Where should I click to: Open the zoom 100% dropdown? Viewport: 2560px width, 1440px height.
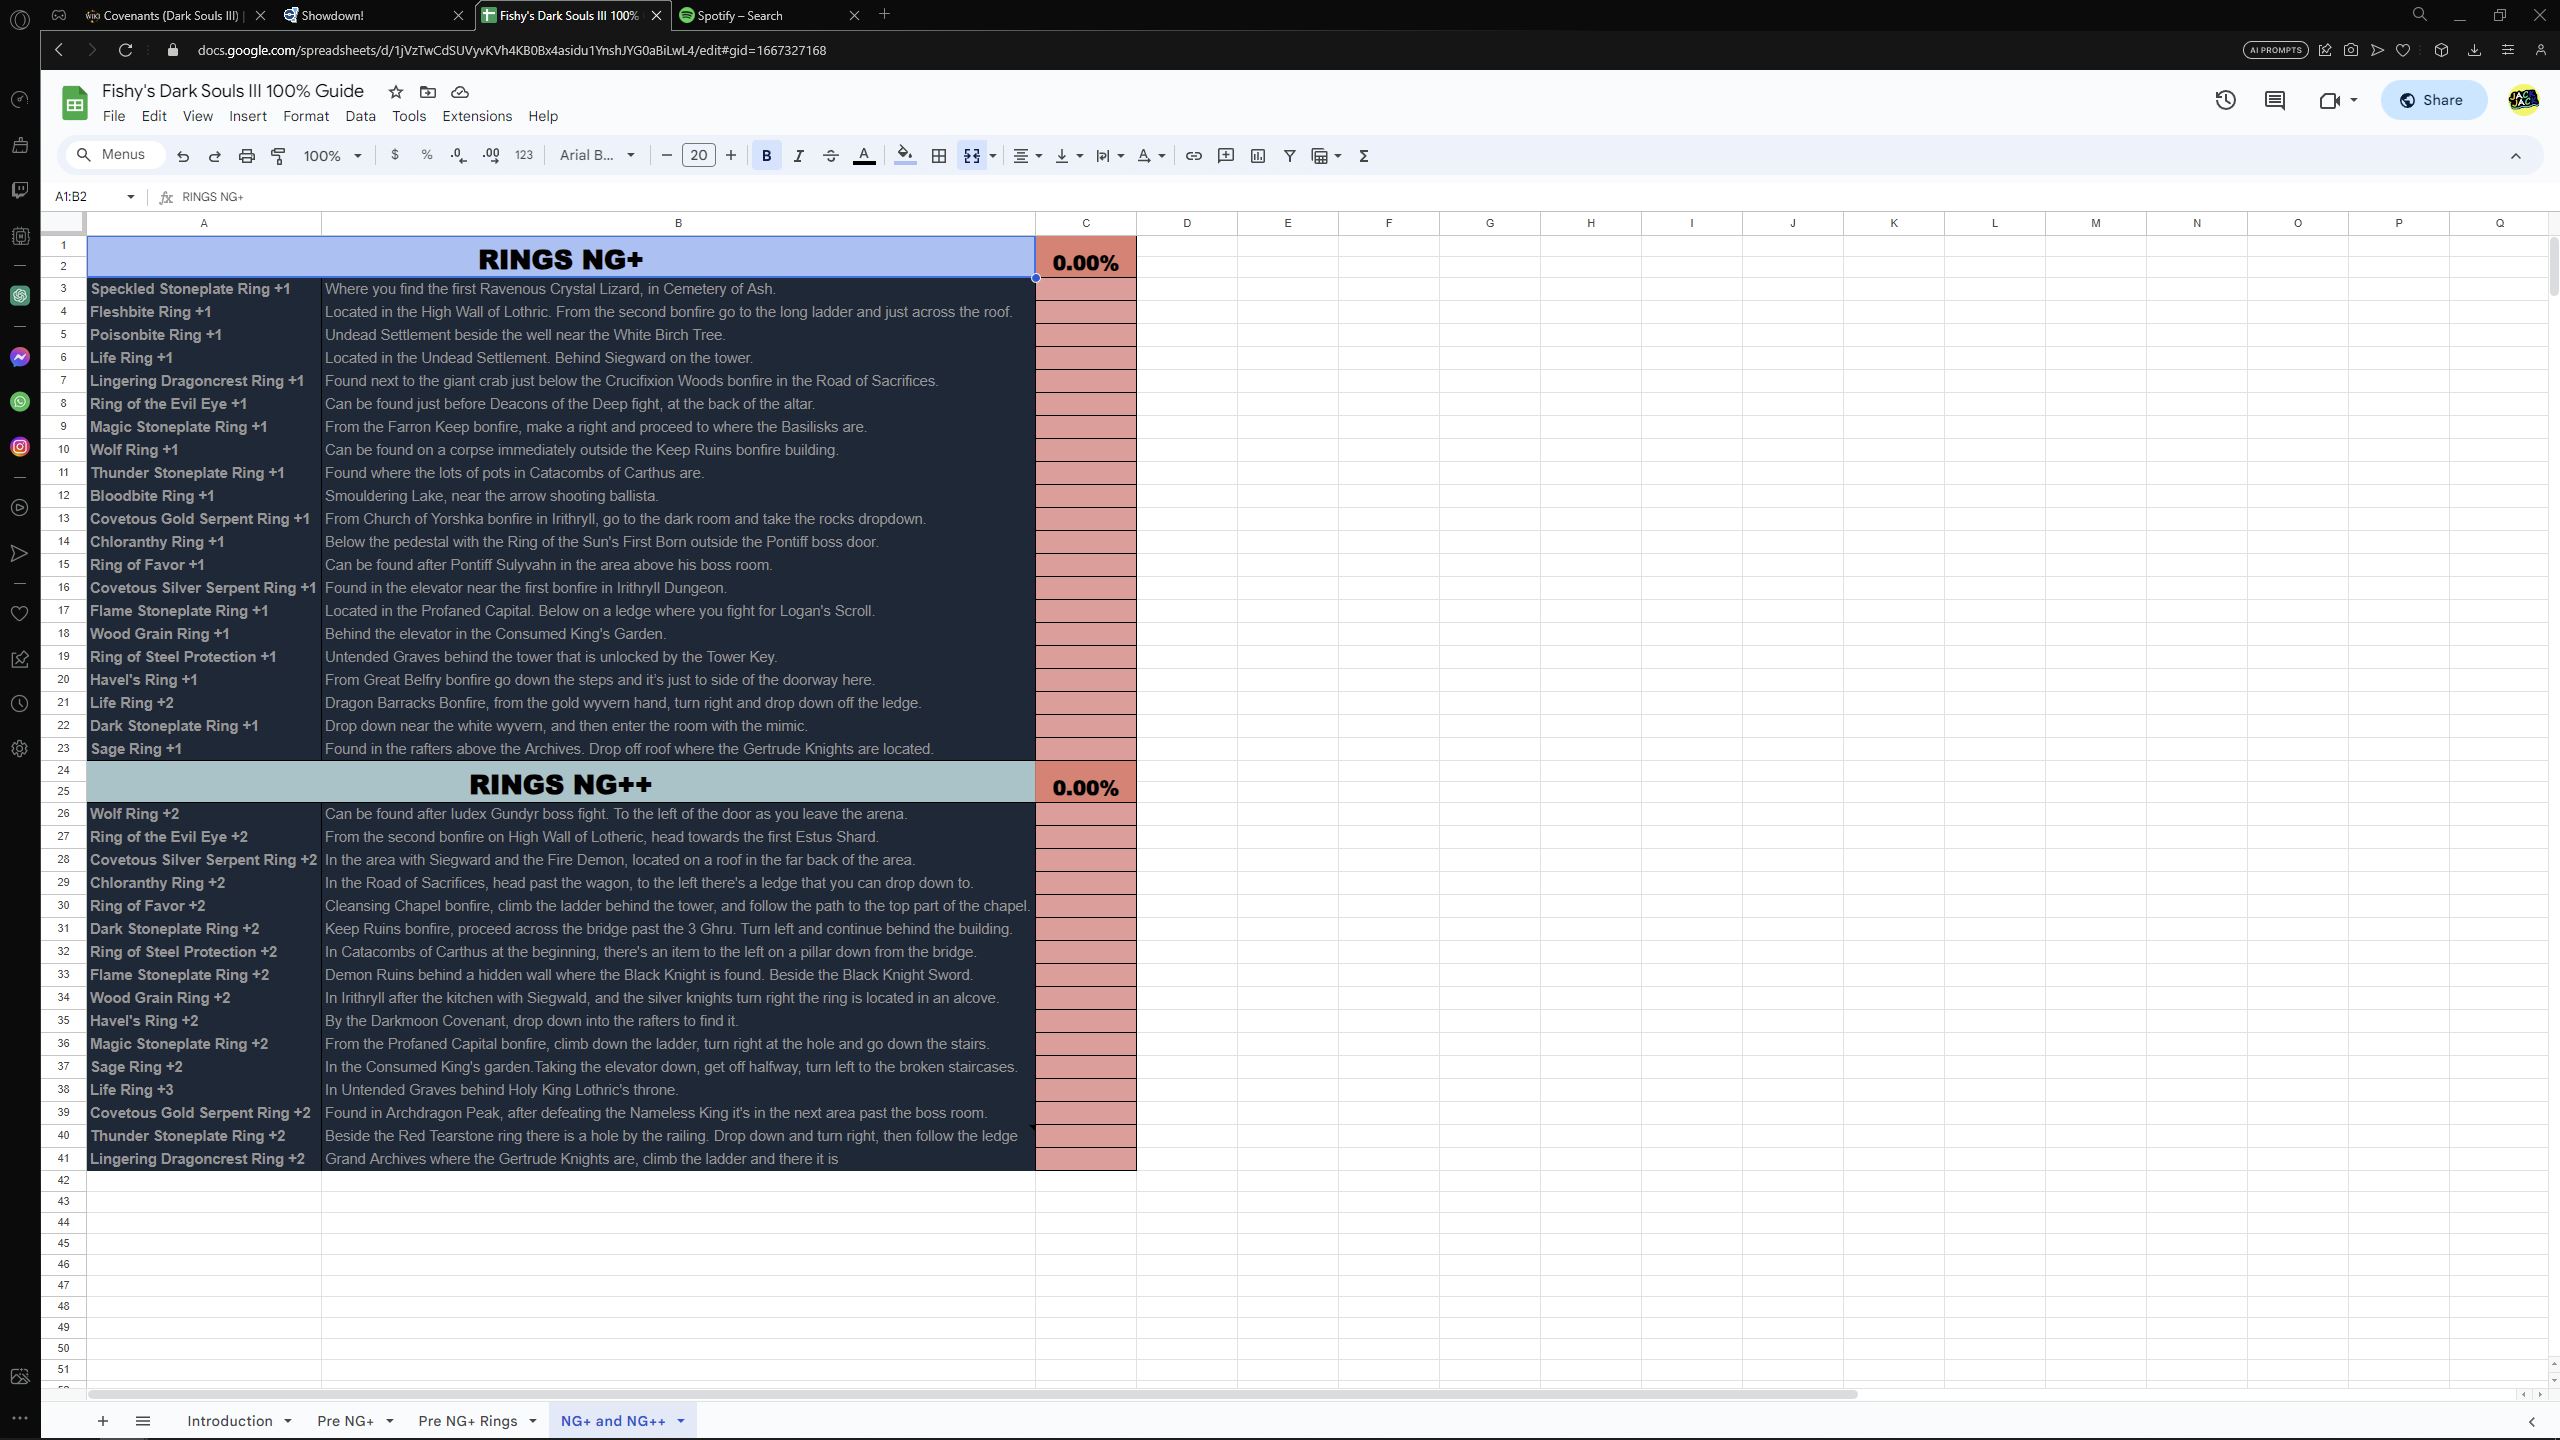pos(332,156)
